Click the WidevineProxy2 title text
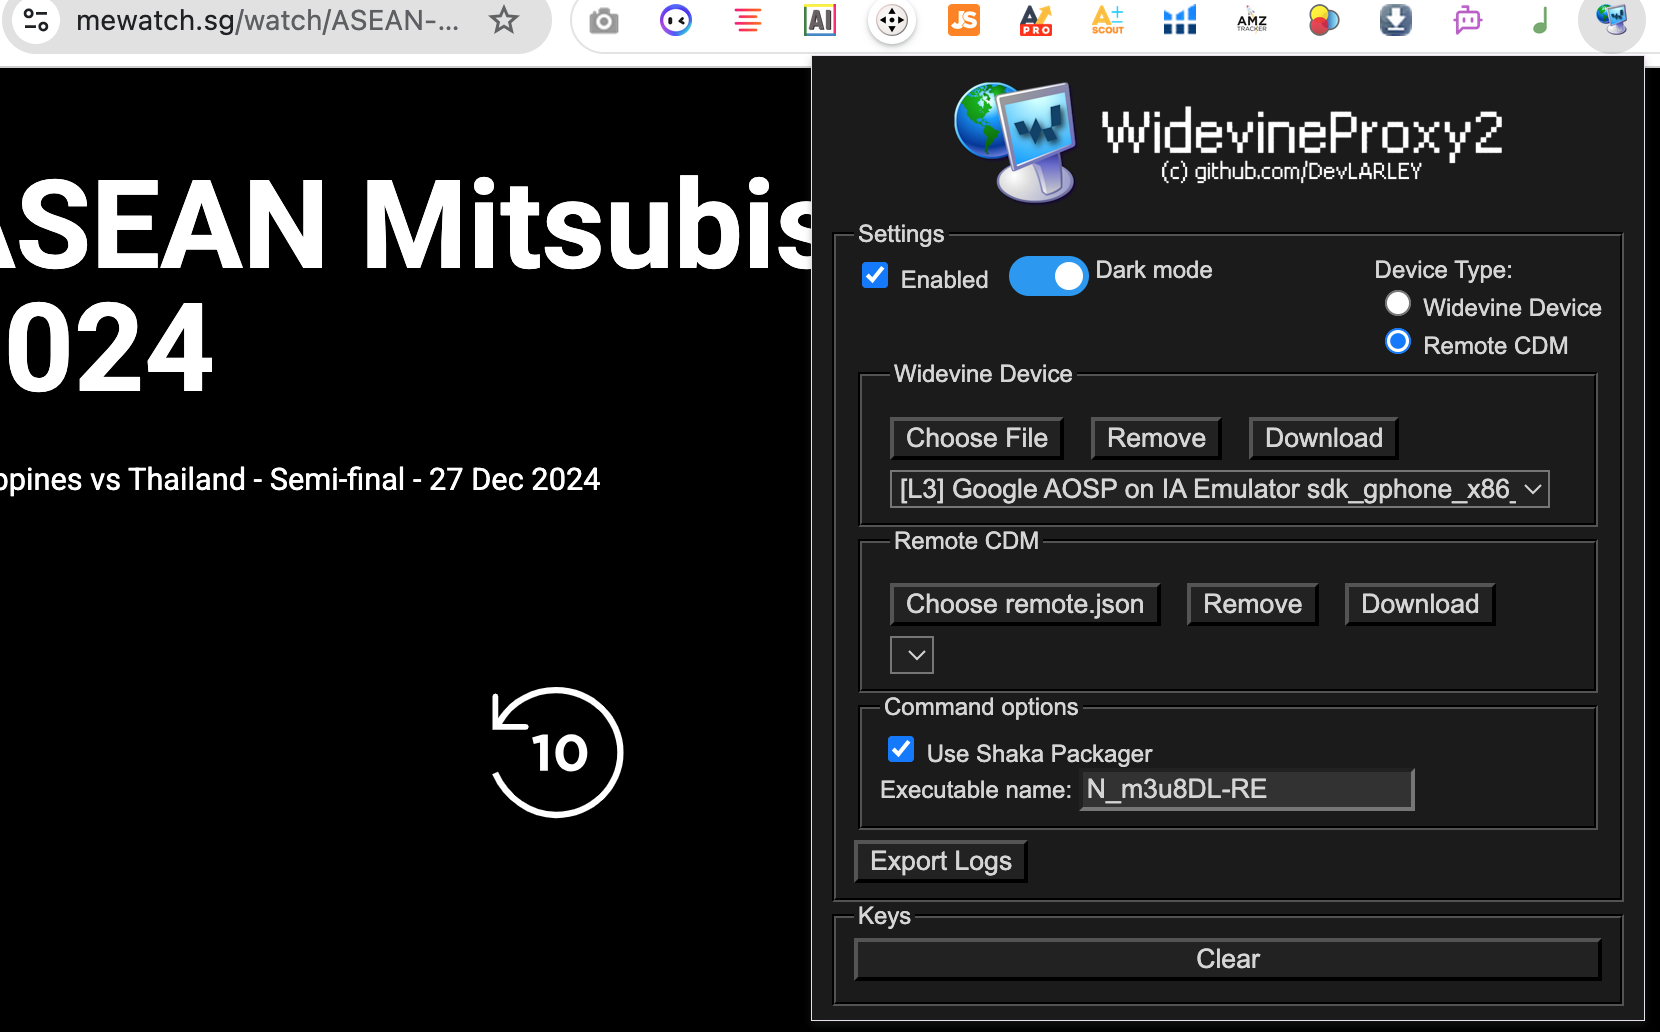The width and height of the screenshot is (1660, 1032). pos(1302,133)
